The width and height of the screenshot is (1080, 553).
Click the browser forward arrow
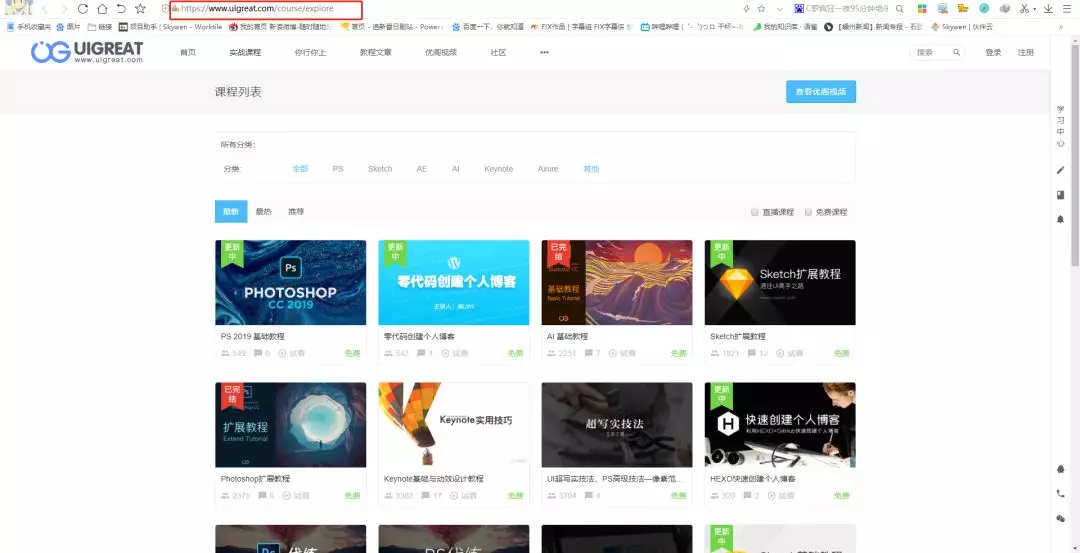64,9
